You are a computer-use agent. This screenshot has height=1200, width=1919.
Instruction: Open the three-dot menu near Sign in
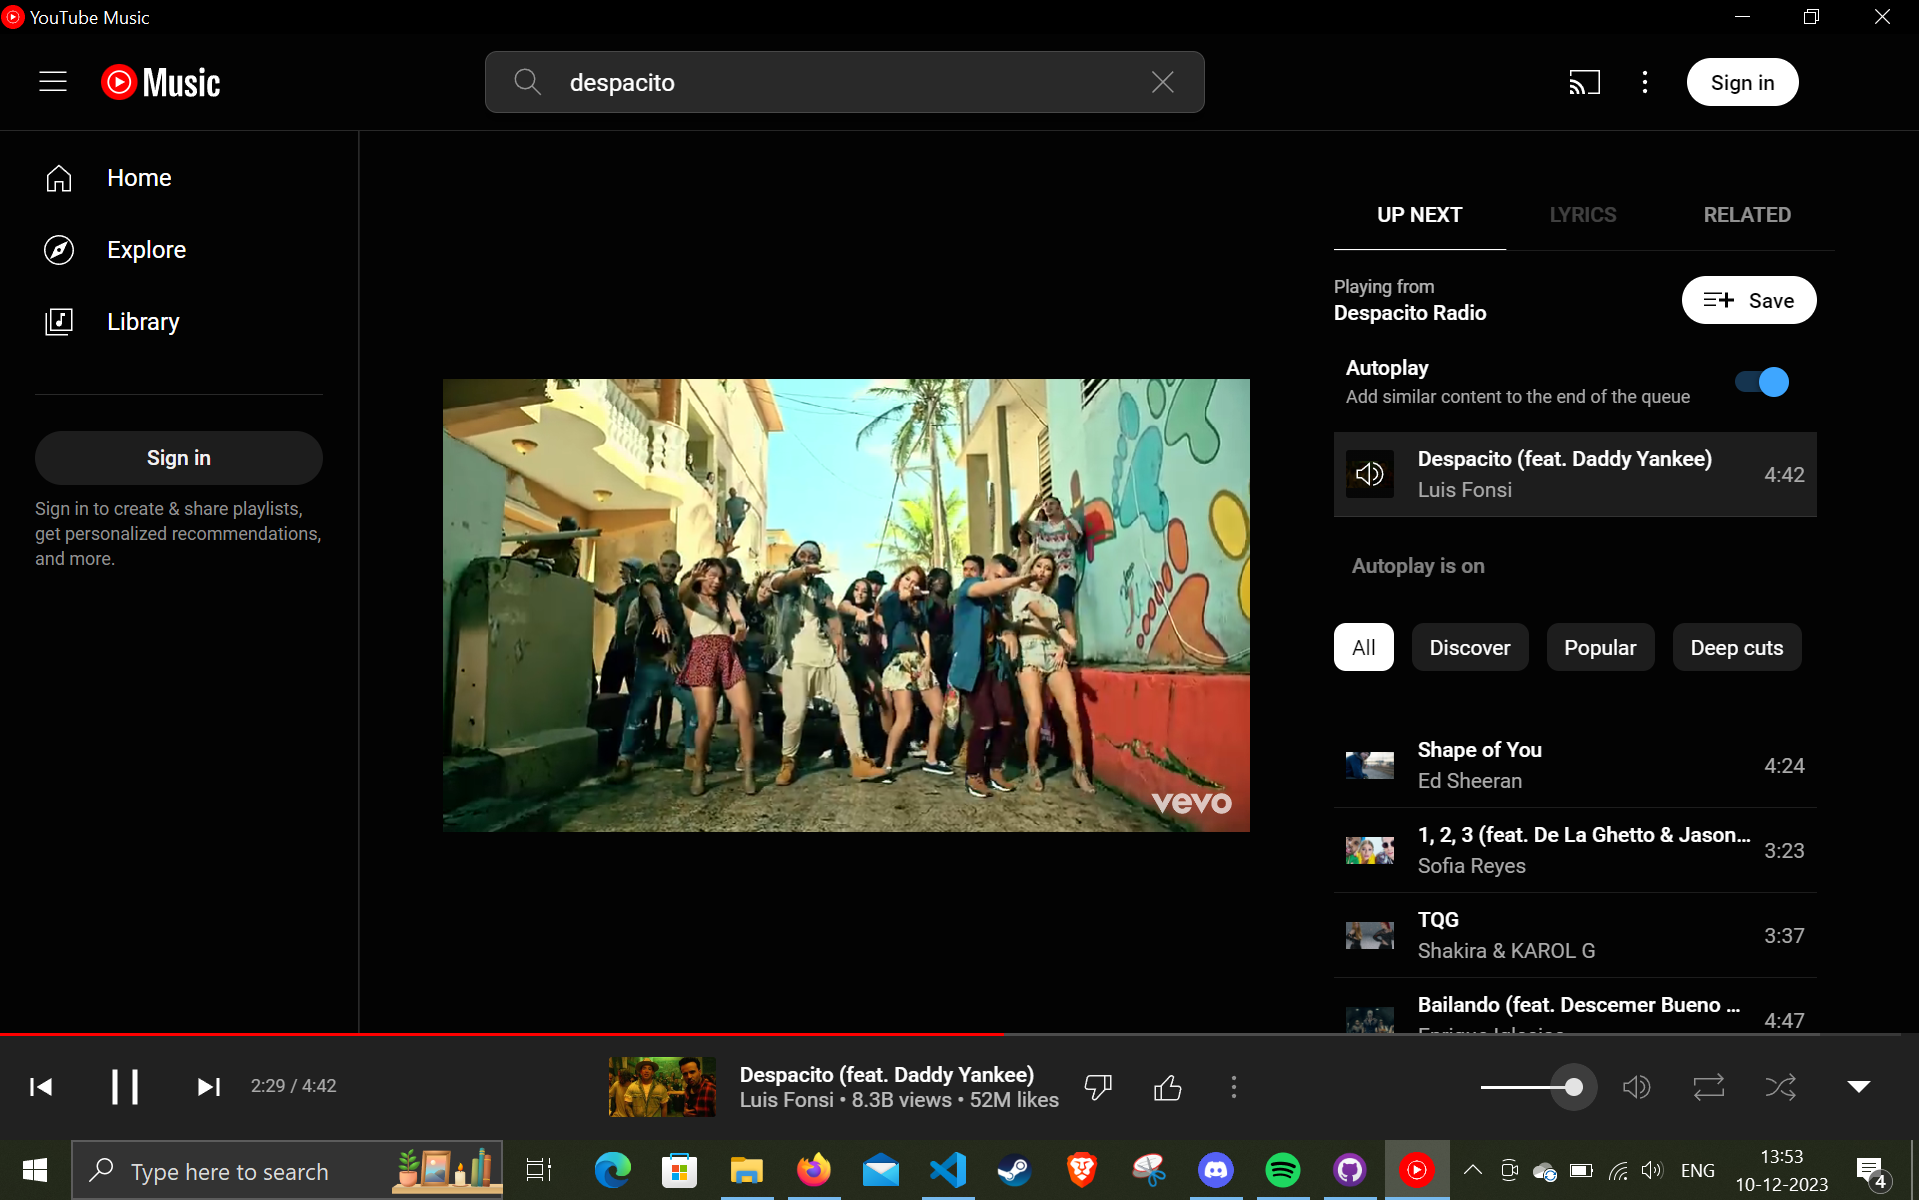(1643, 82)
